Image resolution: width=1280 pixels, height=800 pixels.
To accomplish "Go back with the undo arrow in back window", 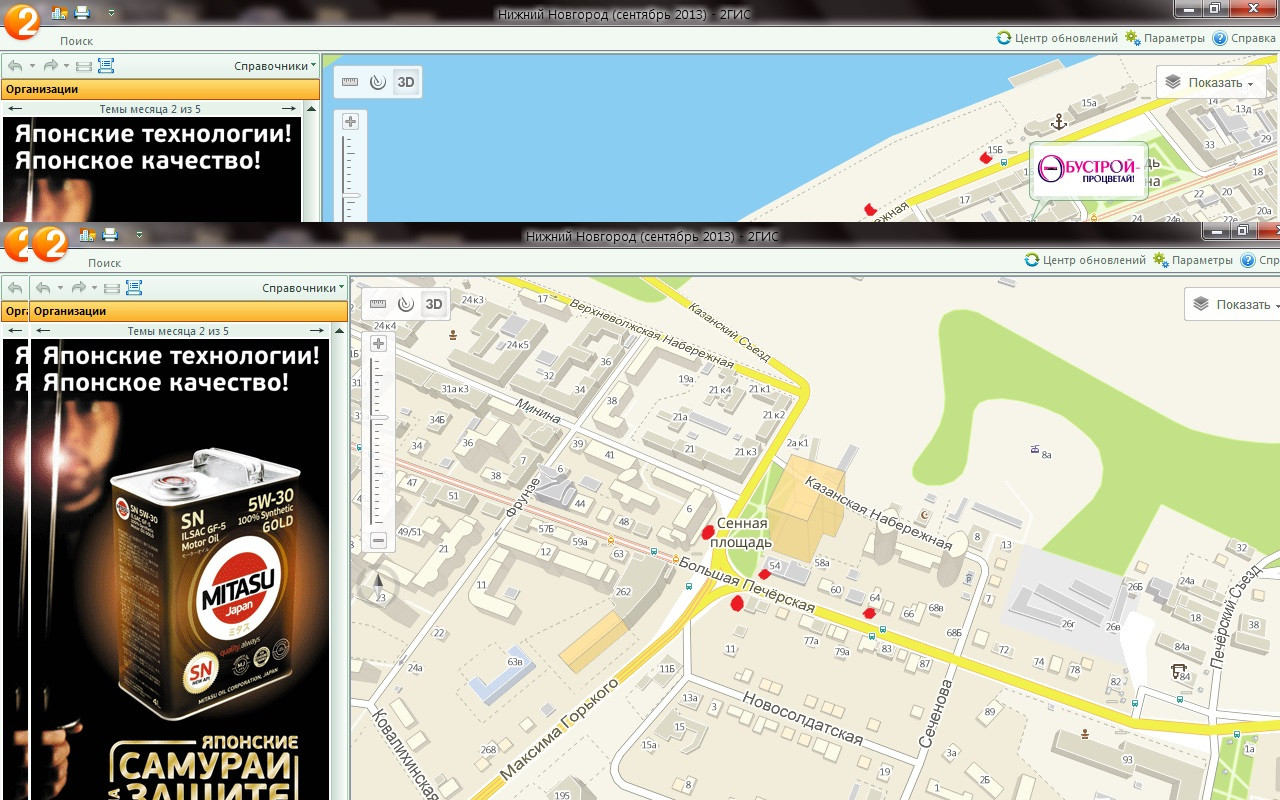I will (15, 66).
